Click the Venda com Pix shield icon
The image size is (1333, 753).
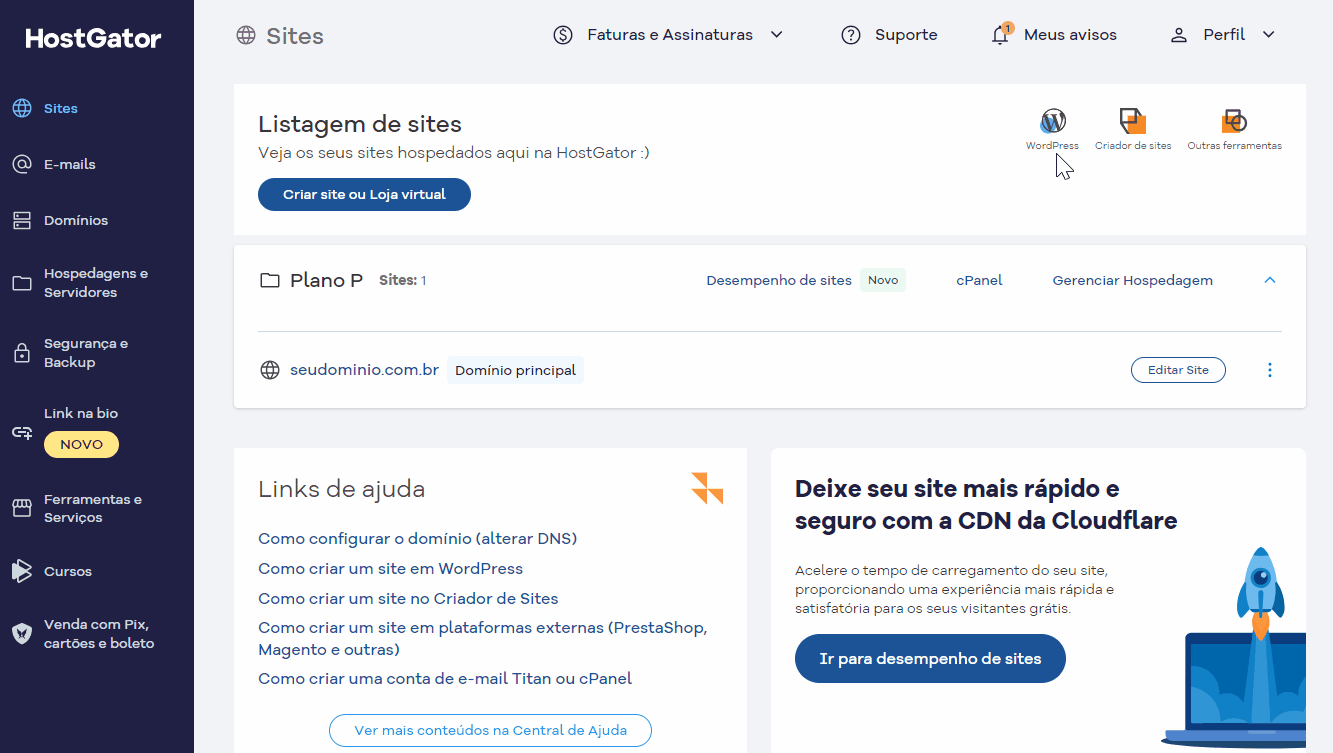click(22, 633)
